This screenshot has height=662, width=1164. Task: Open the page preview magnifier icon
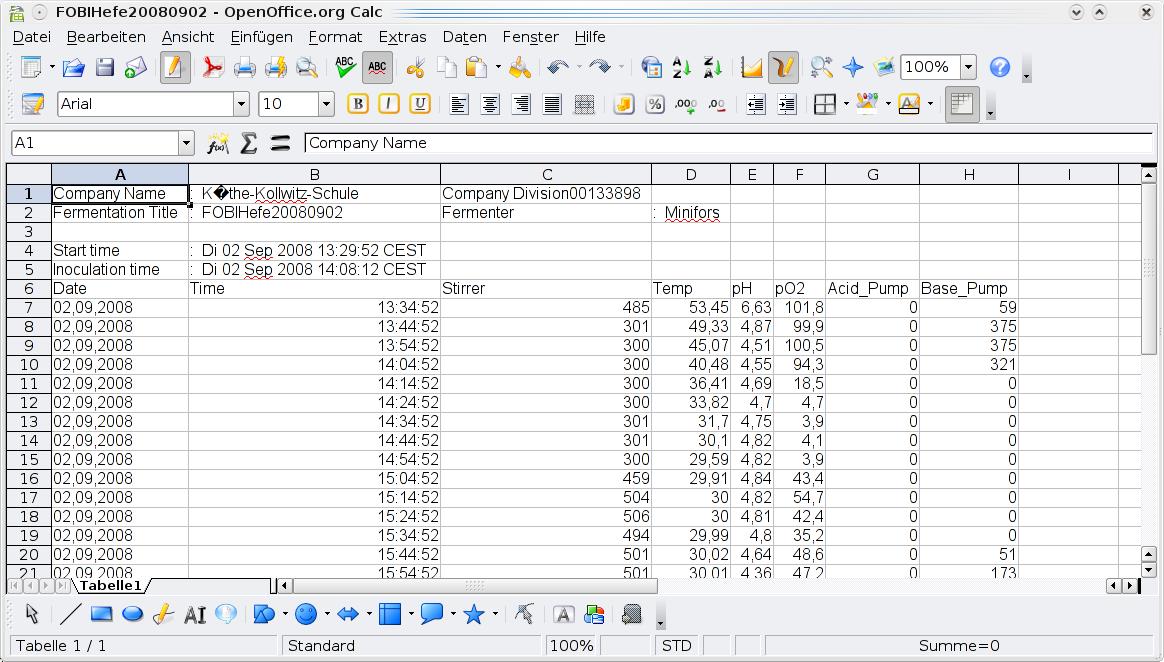307,68
